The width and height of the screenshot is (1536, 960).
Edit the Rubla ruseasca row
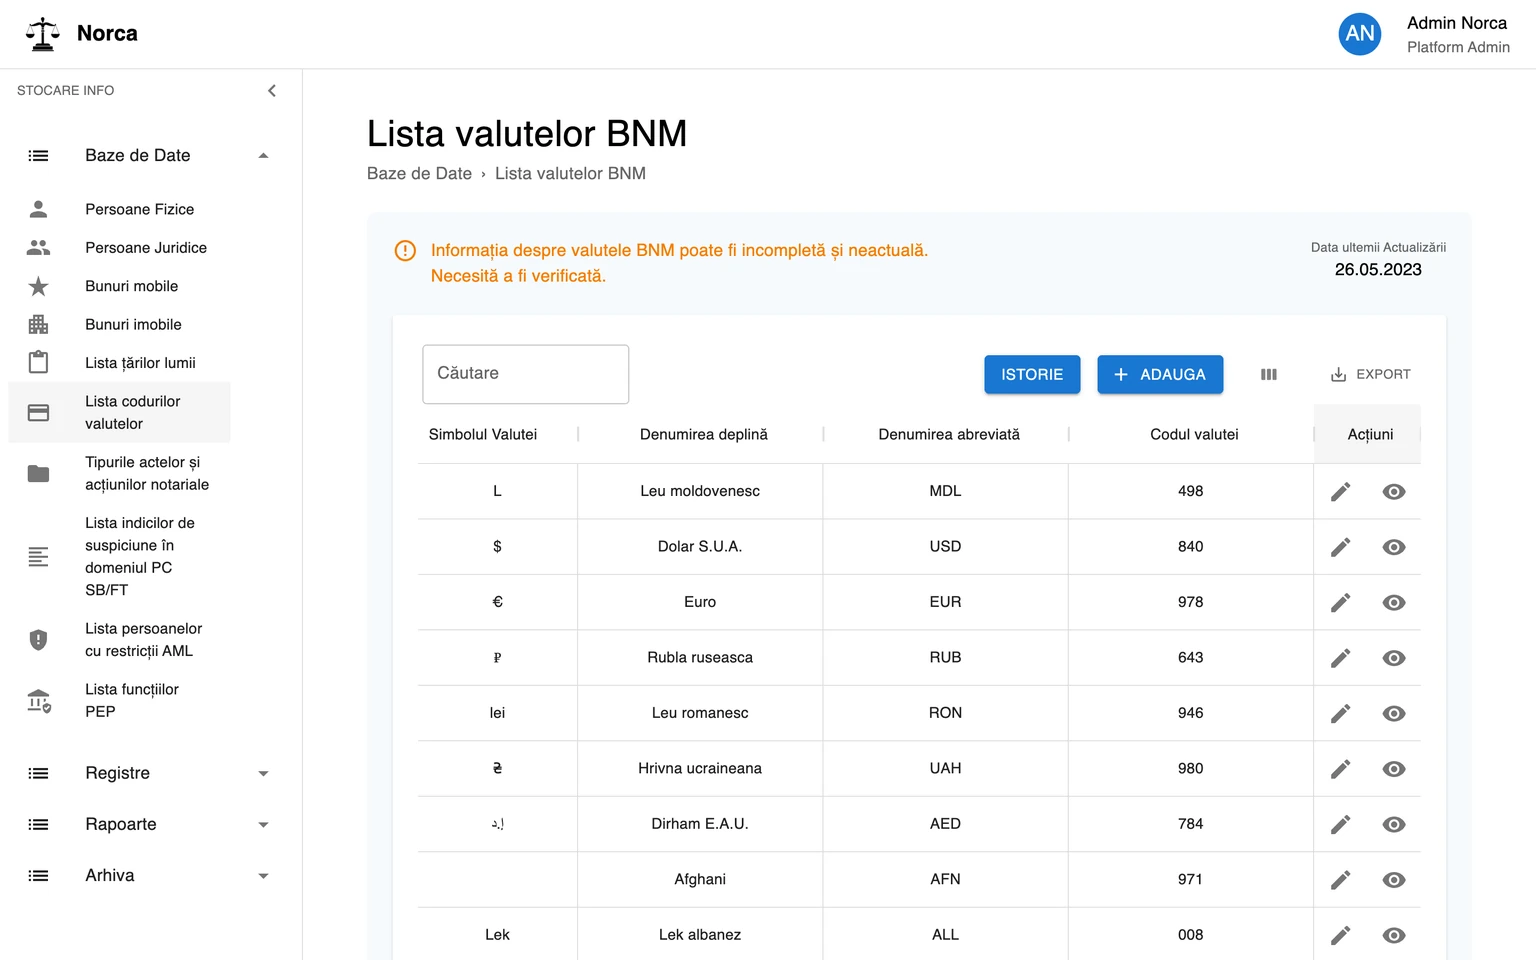[x=1341, y=658]
